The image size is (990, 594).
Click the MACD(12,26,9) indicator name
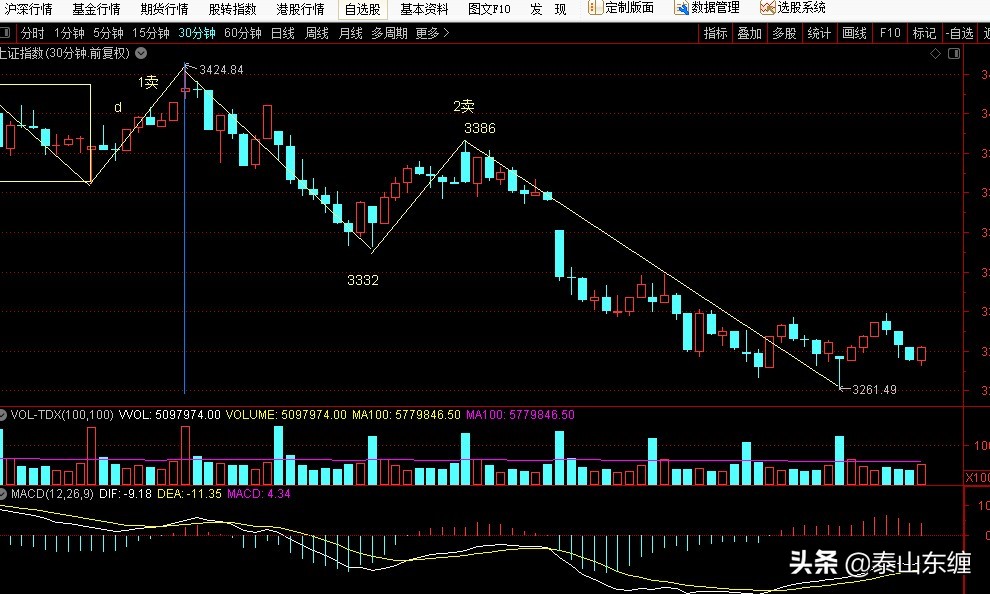click(52, 494)
